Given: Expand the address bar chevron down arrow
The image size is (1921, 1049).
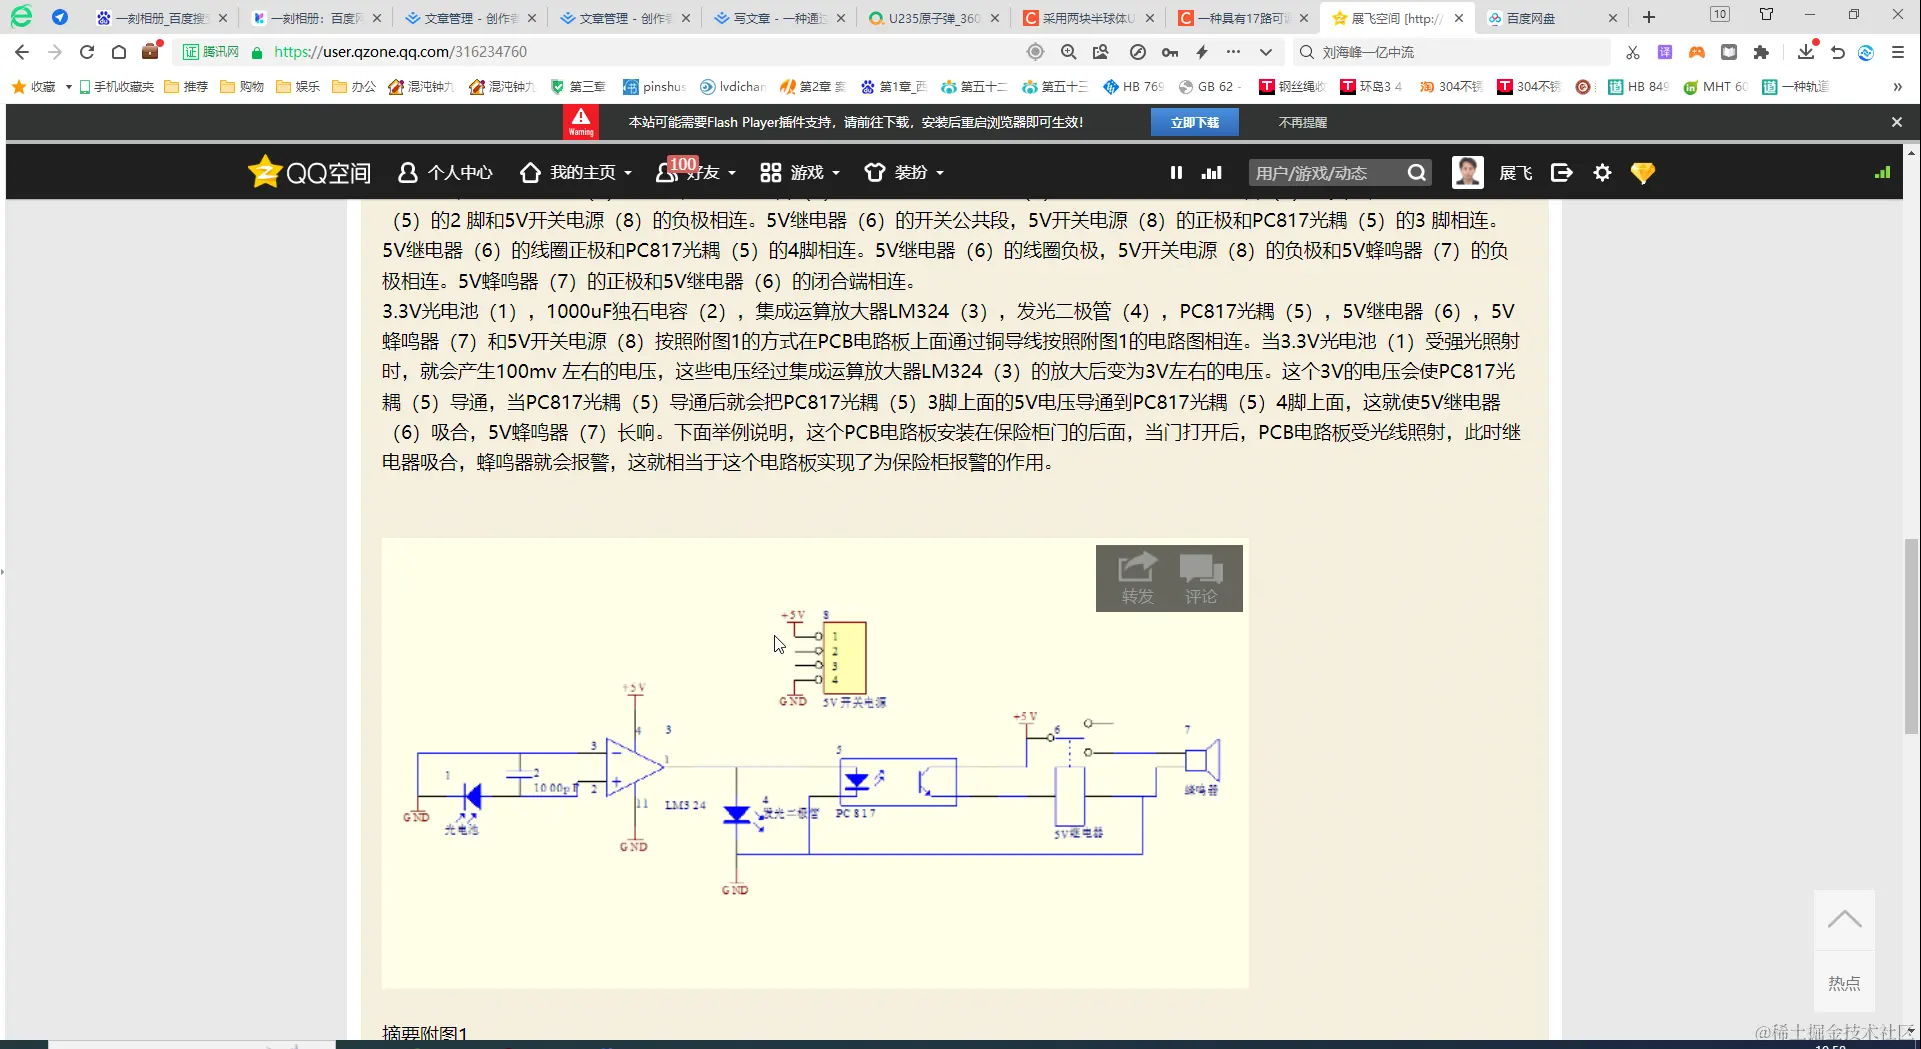Looking at the screenshot, I should [1266, 51].
